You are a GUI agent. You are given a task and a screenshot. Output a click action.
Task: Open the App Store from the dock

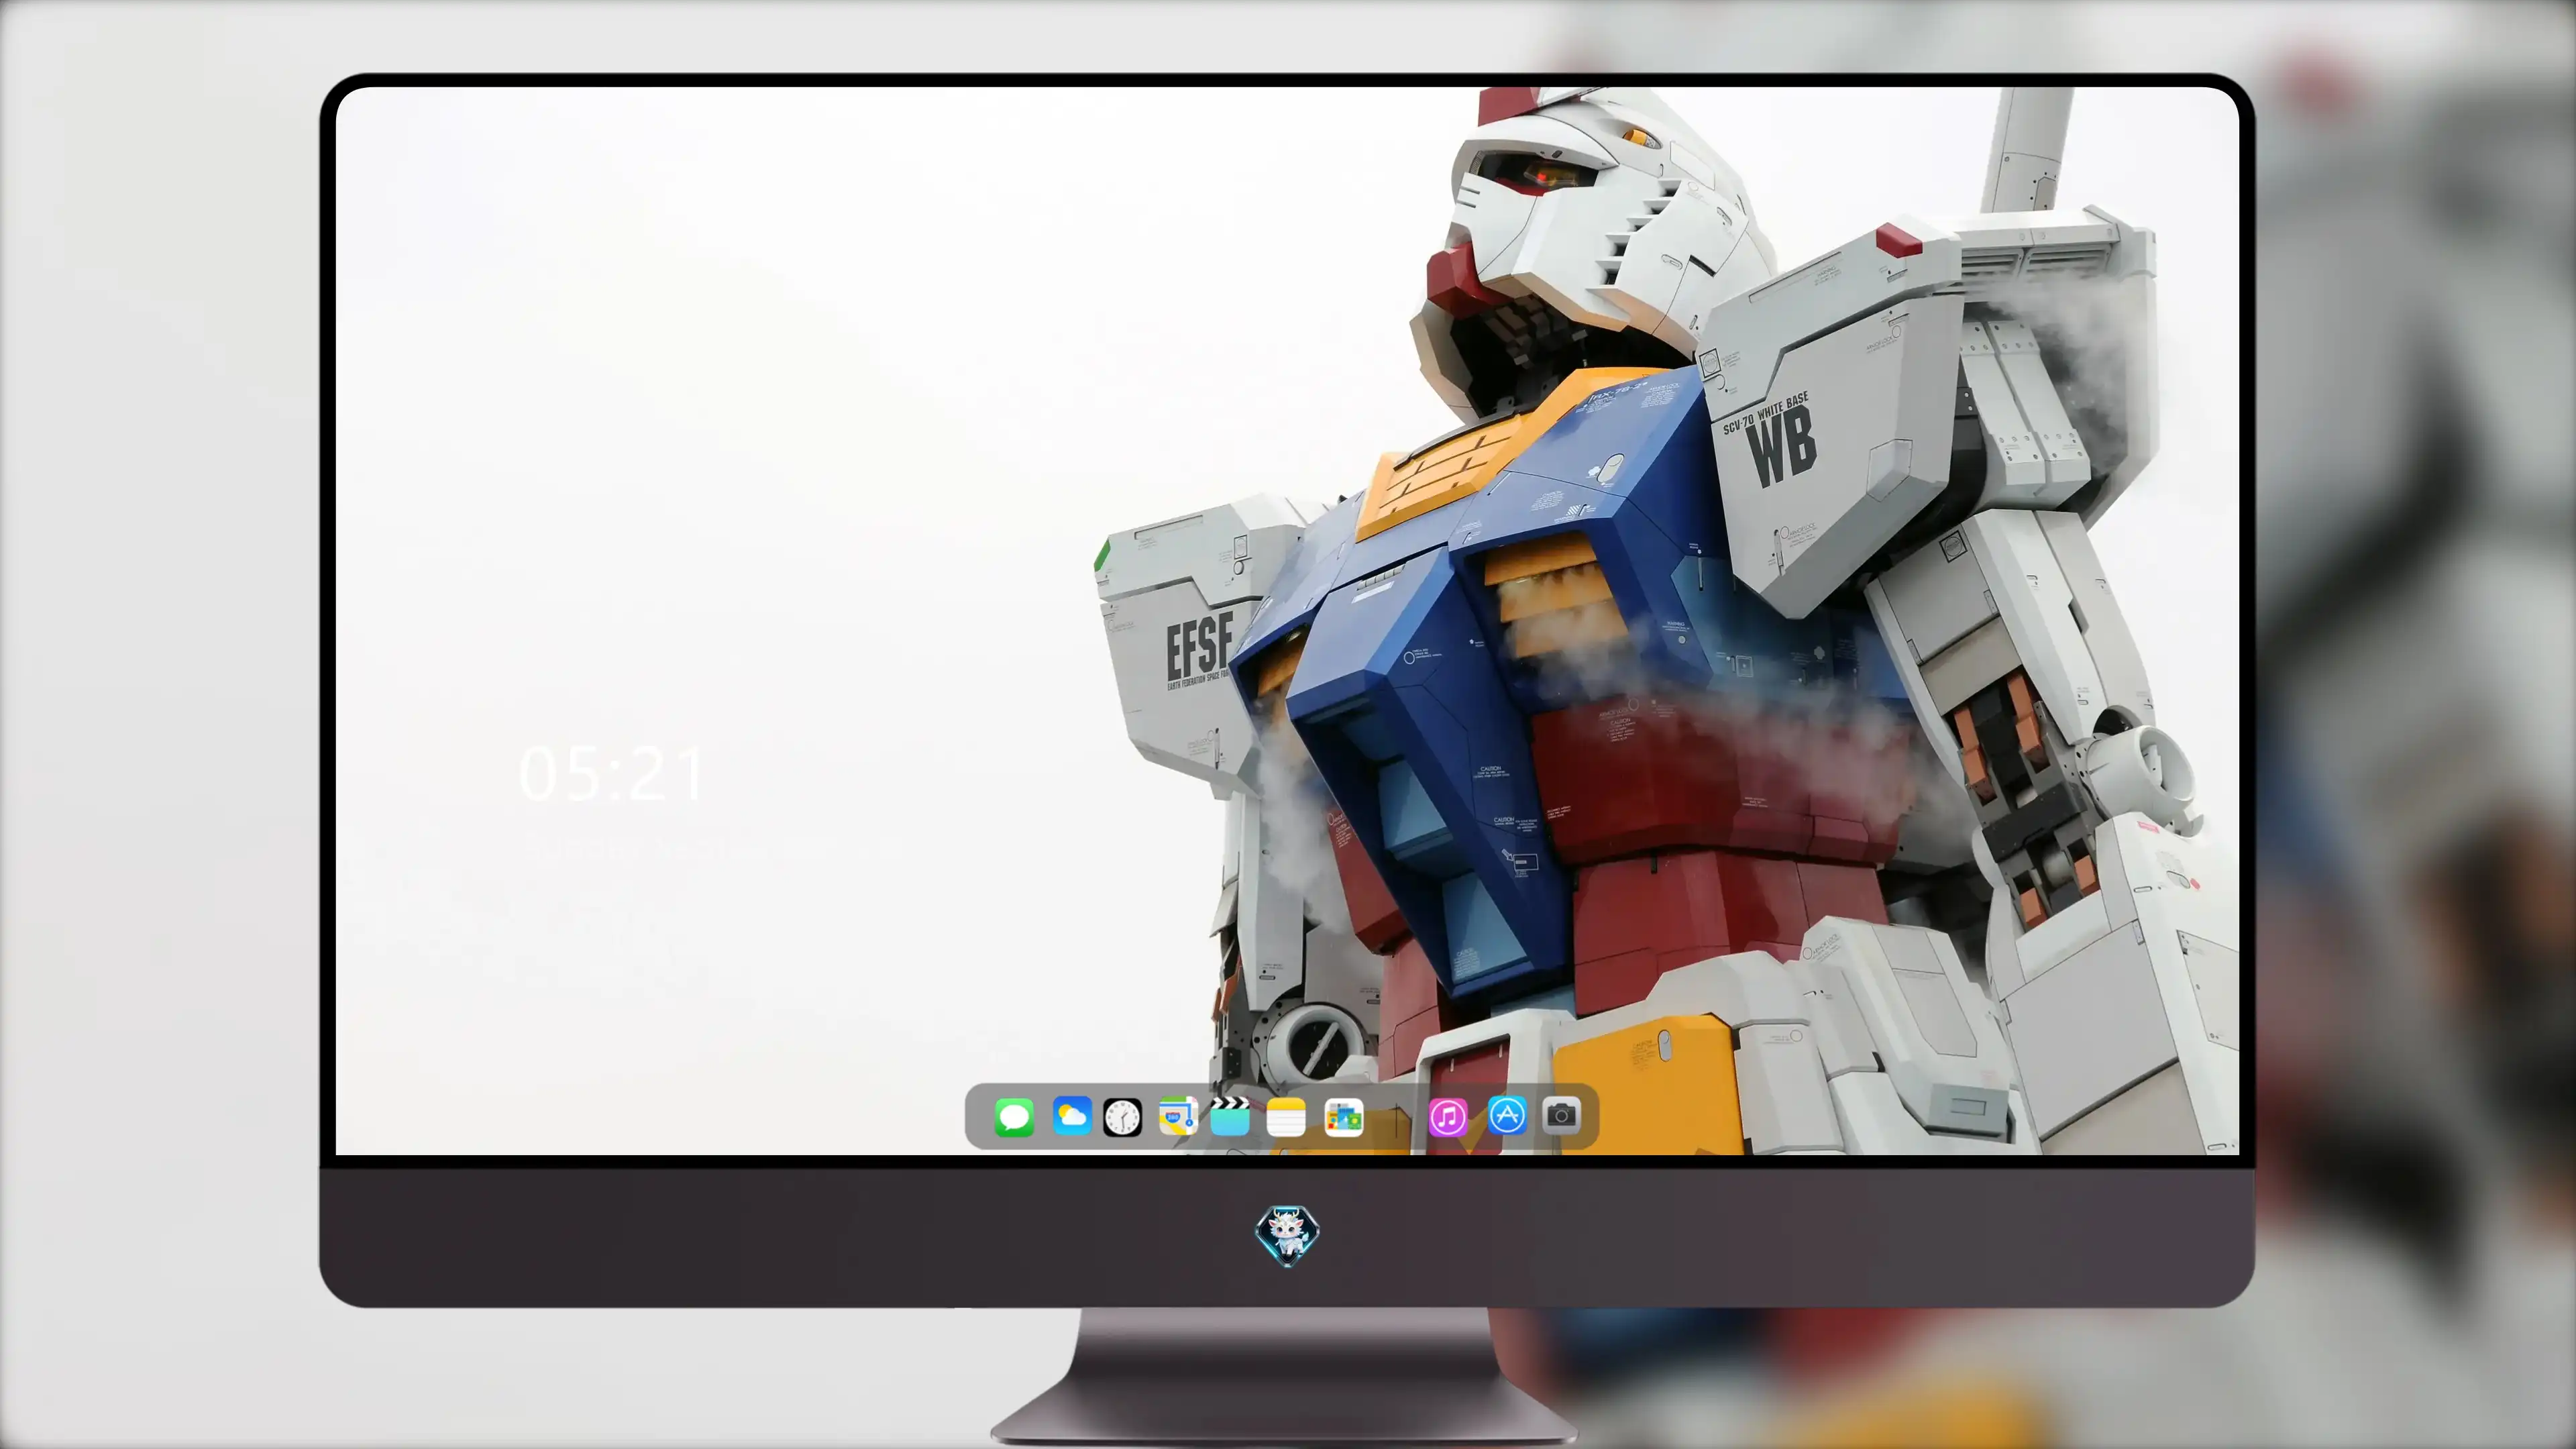tap(1507, 1115)
